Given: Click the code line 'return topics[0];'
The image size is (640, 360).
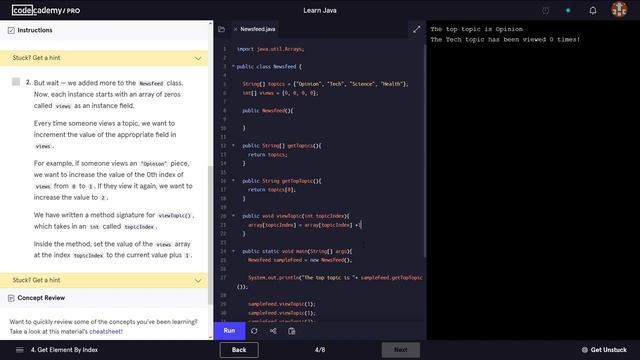Looking at the screenshot, I should coord(271,189).
